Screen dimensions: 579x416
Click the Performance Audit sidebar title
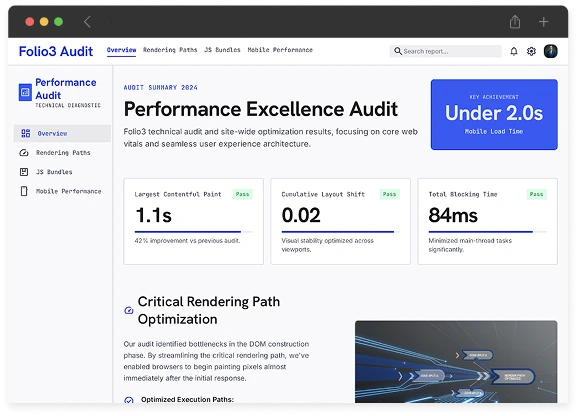tap(66, 89)
